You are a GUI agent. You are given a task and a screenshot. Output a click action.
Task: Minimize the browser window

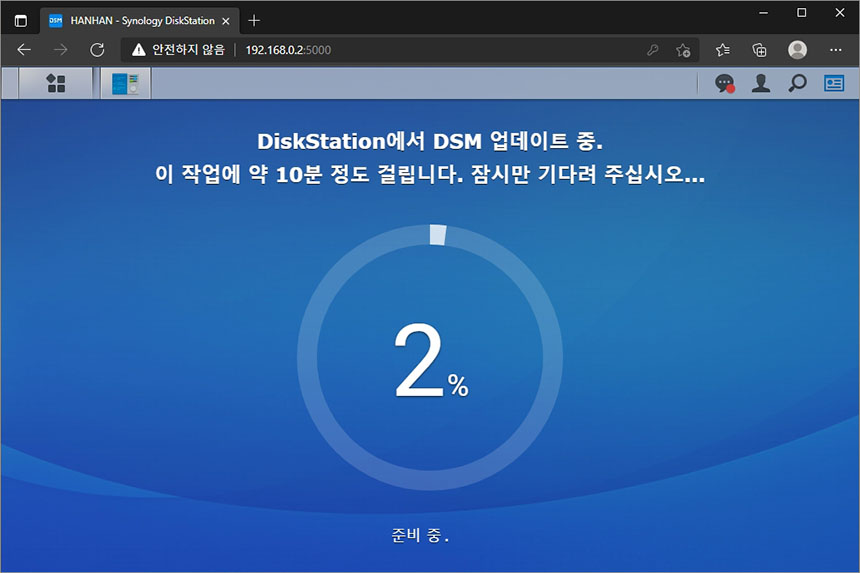coord(763,13)
